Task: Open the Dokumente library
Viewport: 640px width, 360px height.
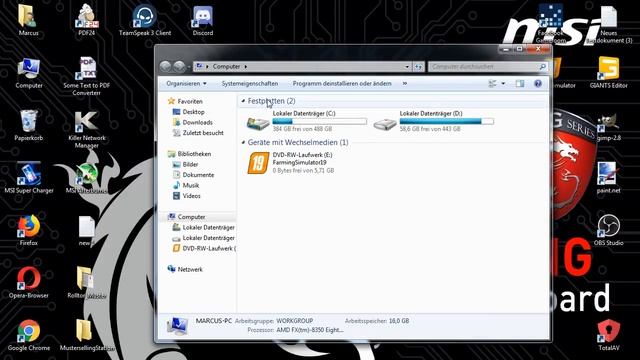Action: click(x=198, y=175)
